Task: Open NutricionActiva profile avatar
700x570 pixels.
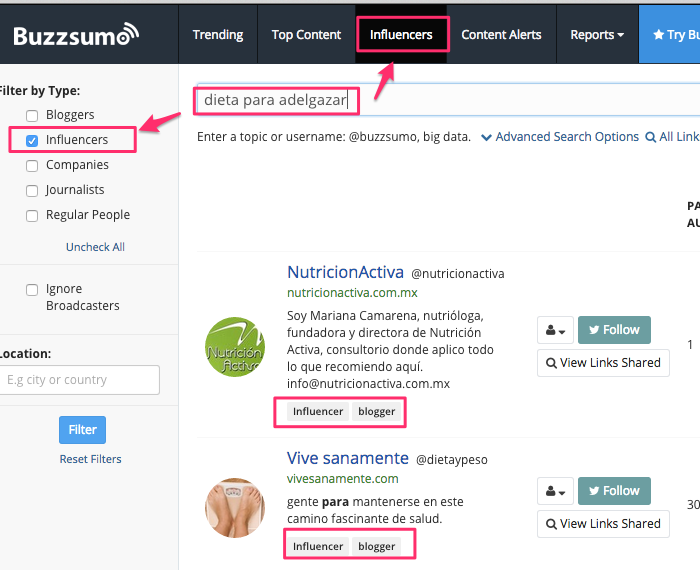Action: coord(233,348)
